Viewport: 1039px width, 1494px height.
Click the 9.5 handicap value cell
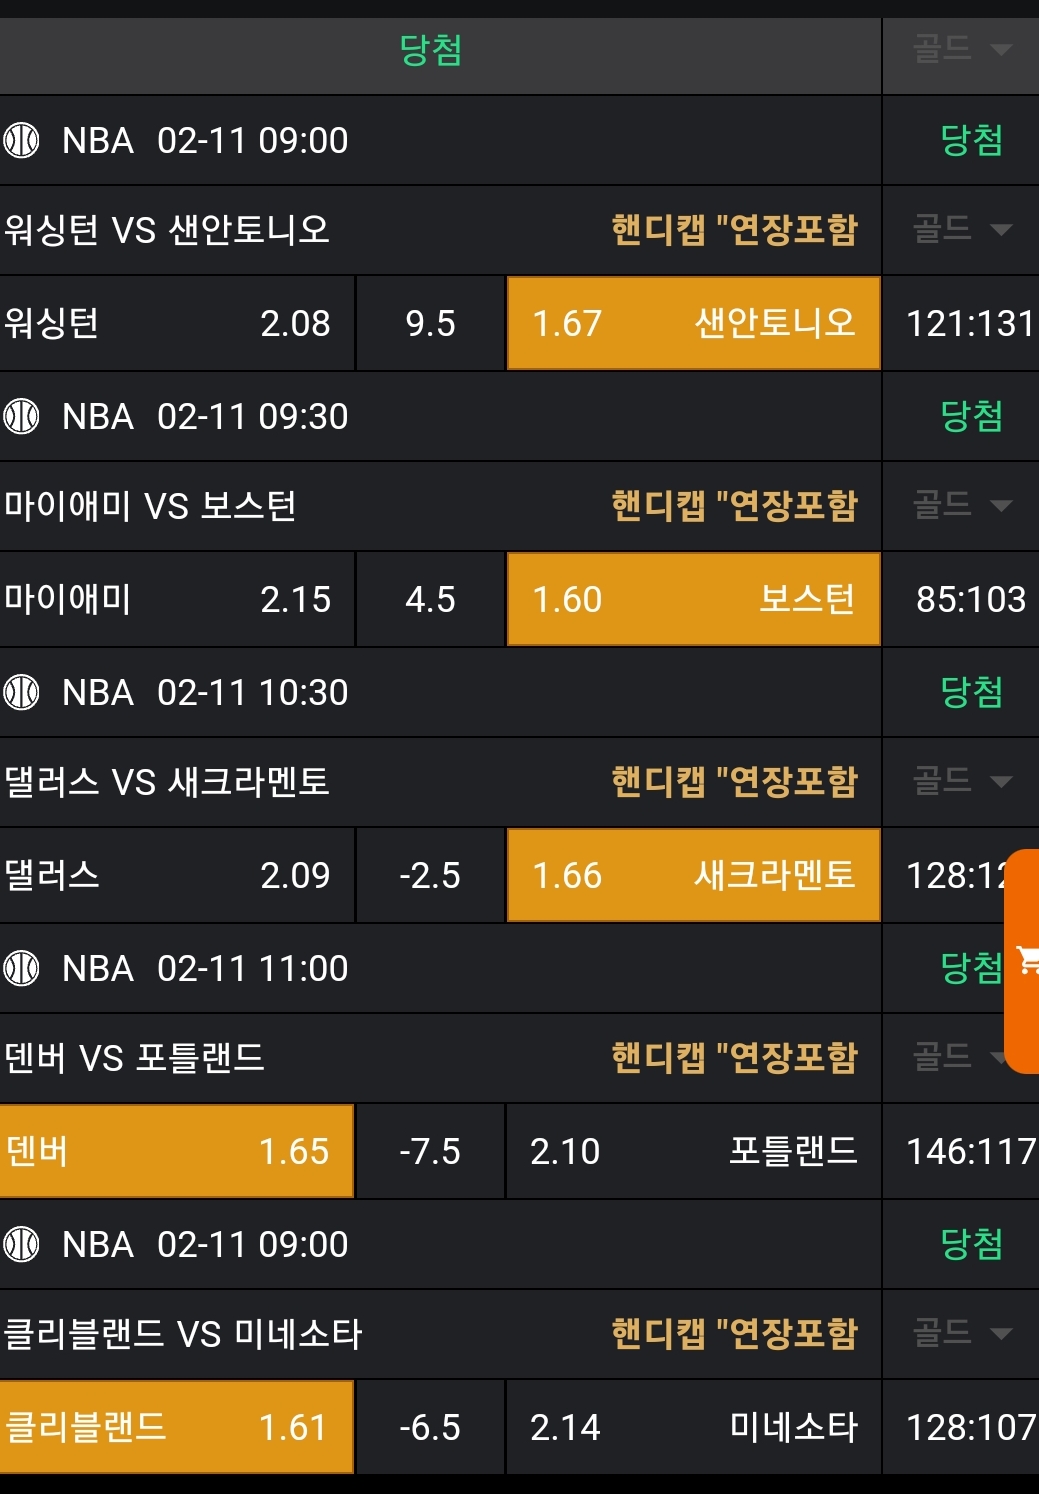(430, 324)
